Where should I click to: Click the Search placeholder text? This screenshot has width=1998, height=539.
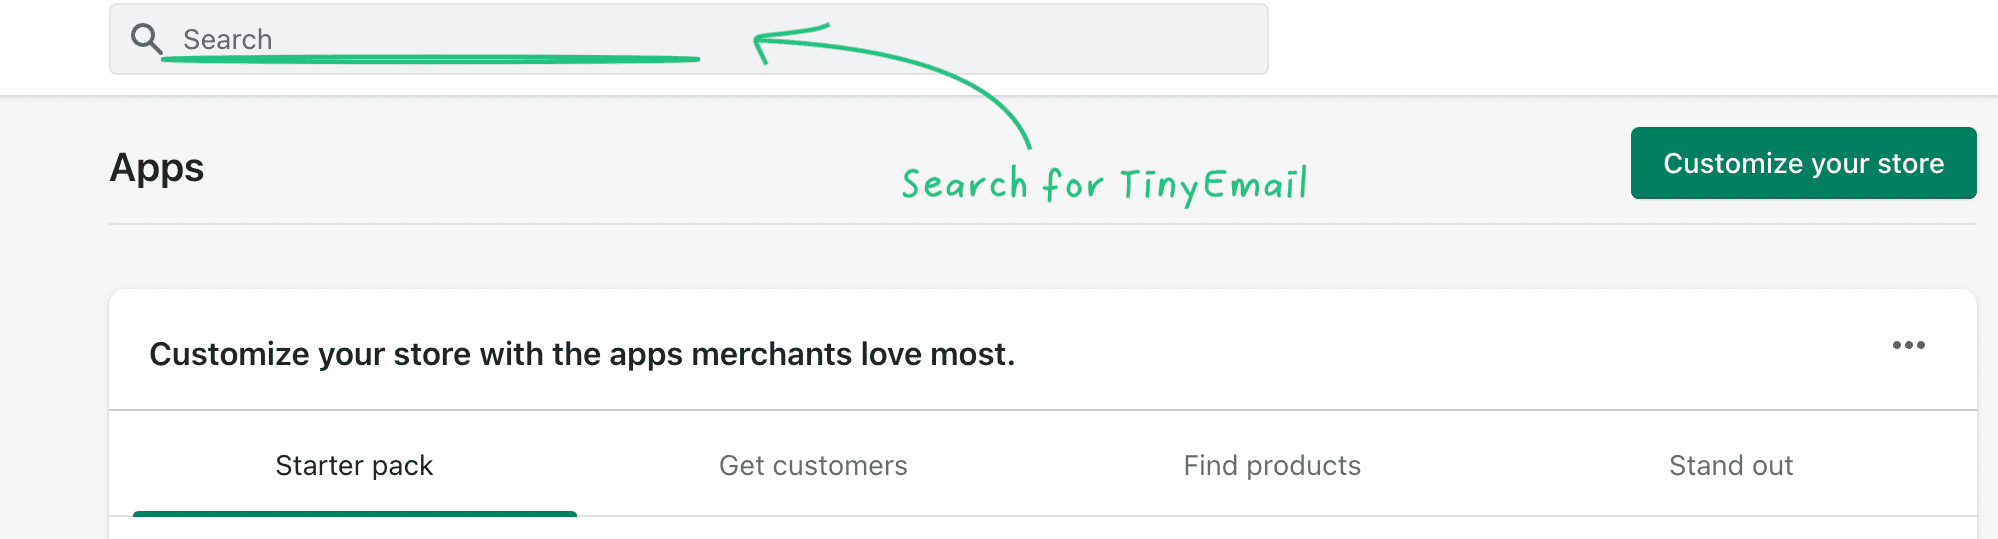227,39
